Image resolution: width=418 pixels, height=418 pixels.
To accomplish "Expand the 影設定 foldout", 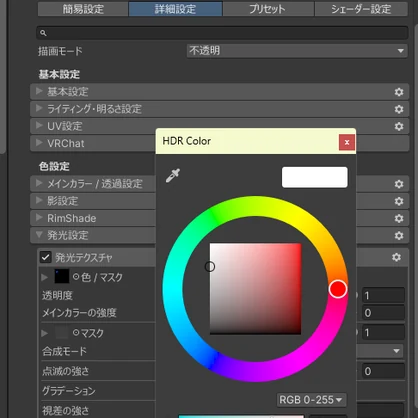I will [x=39, y=200].
